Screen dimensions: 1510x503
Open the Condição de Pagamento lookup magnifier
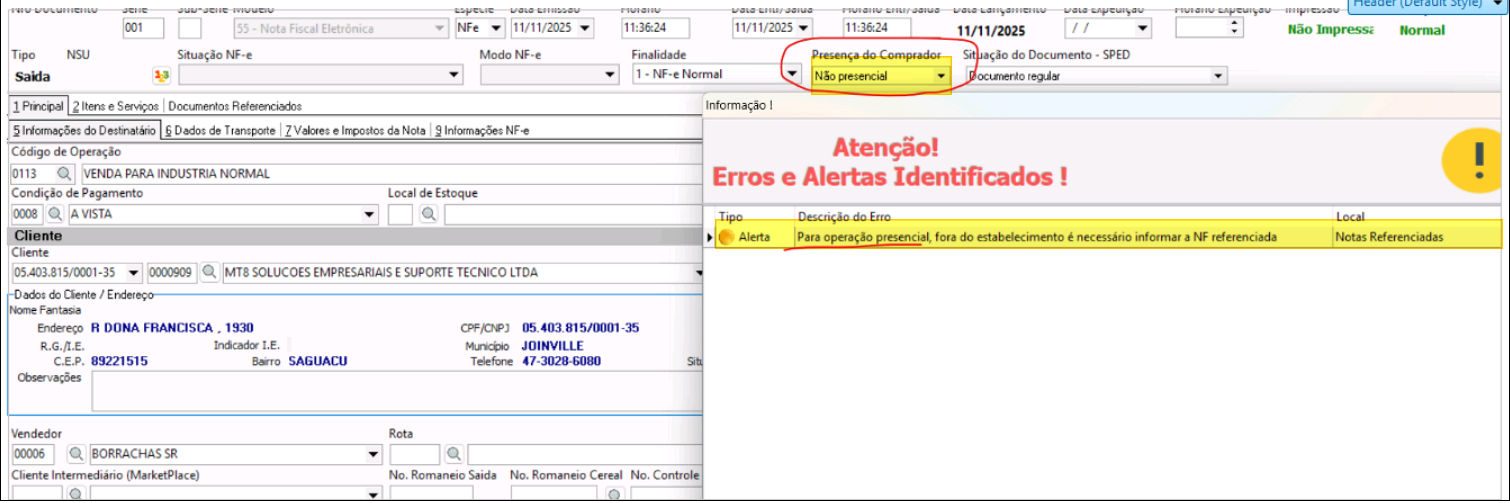[55, 214]
